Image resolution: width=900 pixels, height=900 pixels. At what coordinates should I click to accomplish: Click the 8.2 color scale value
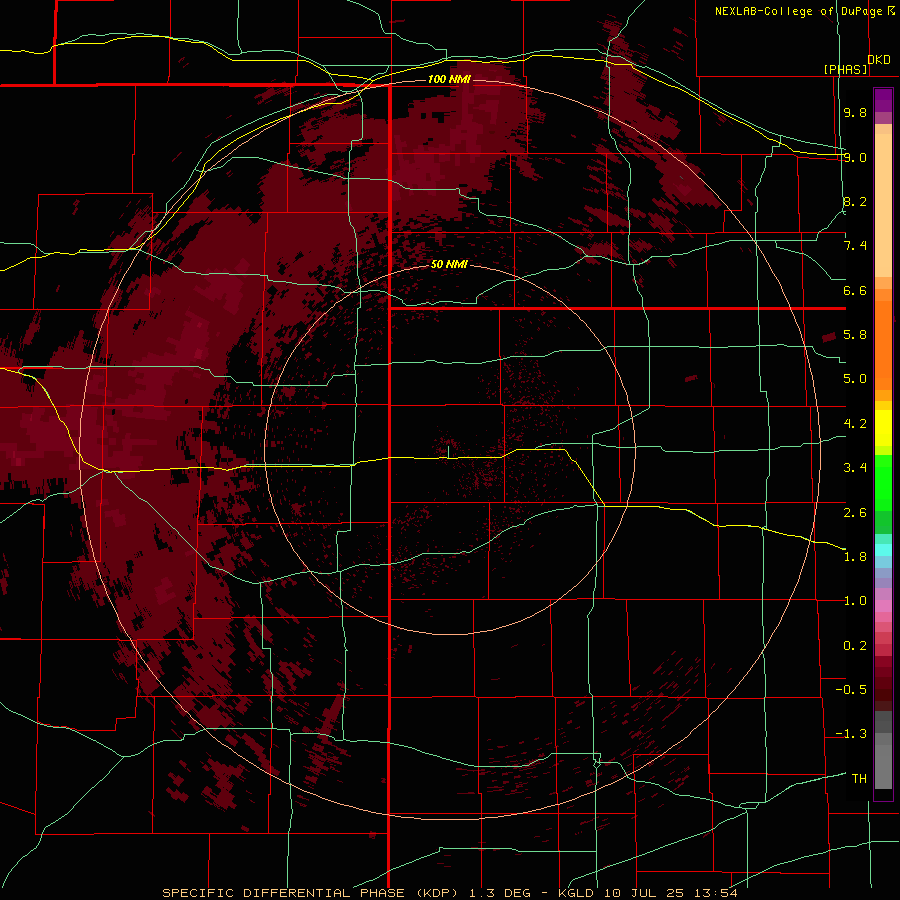click(x=855, y=201)
